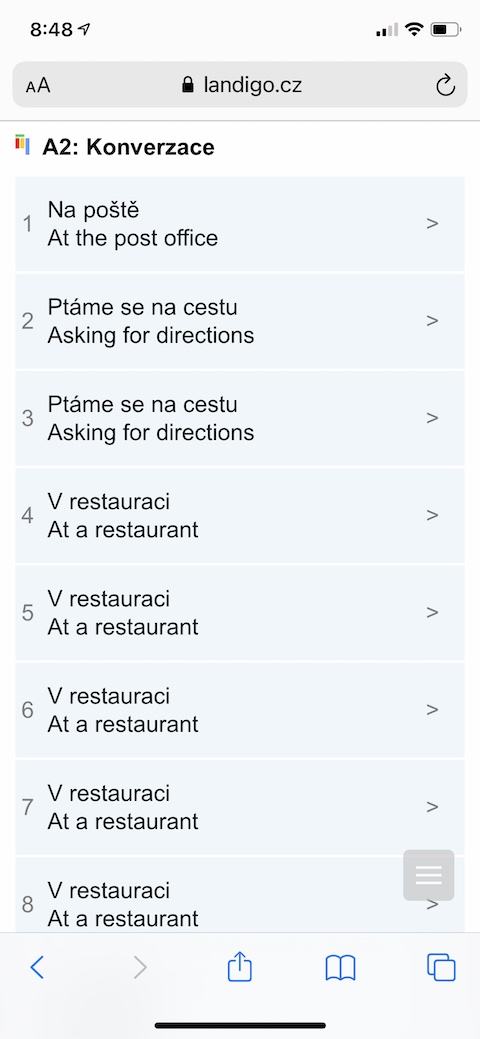The width and height of the screenshot is (480, 1039).
Task: Open Safari bookmarks book icon
Action: [x=341, y=968]
